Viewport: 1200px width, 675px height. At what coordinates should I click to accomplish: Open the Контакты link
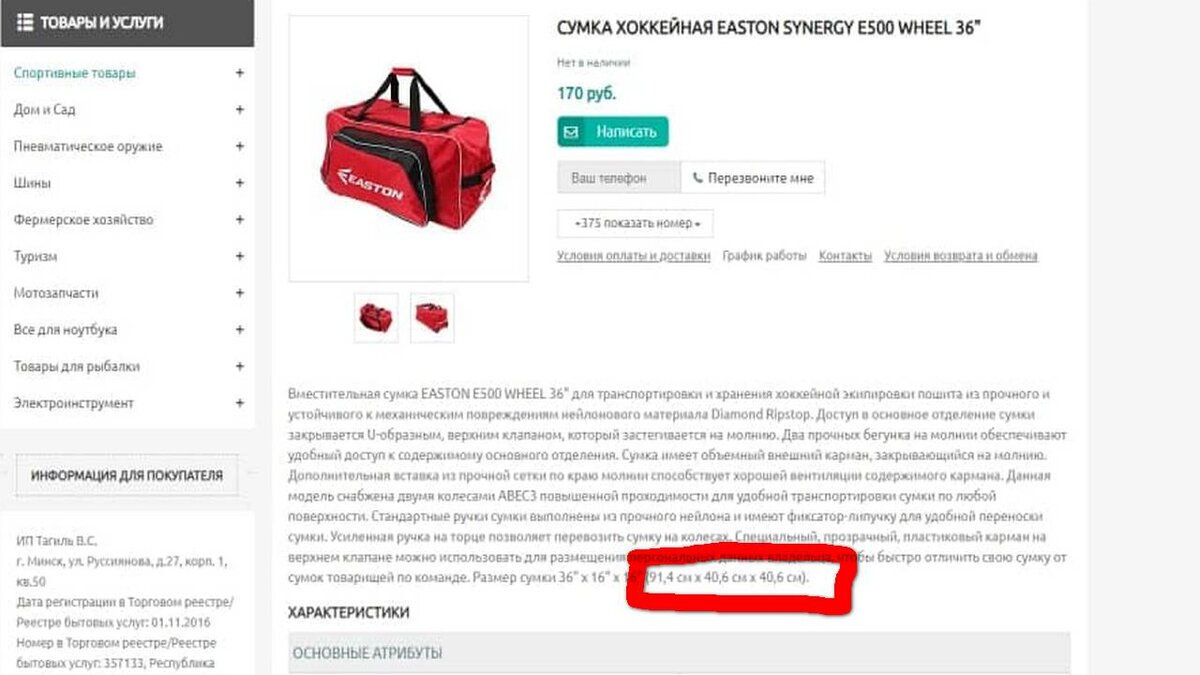pos(845,256)
